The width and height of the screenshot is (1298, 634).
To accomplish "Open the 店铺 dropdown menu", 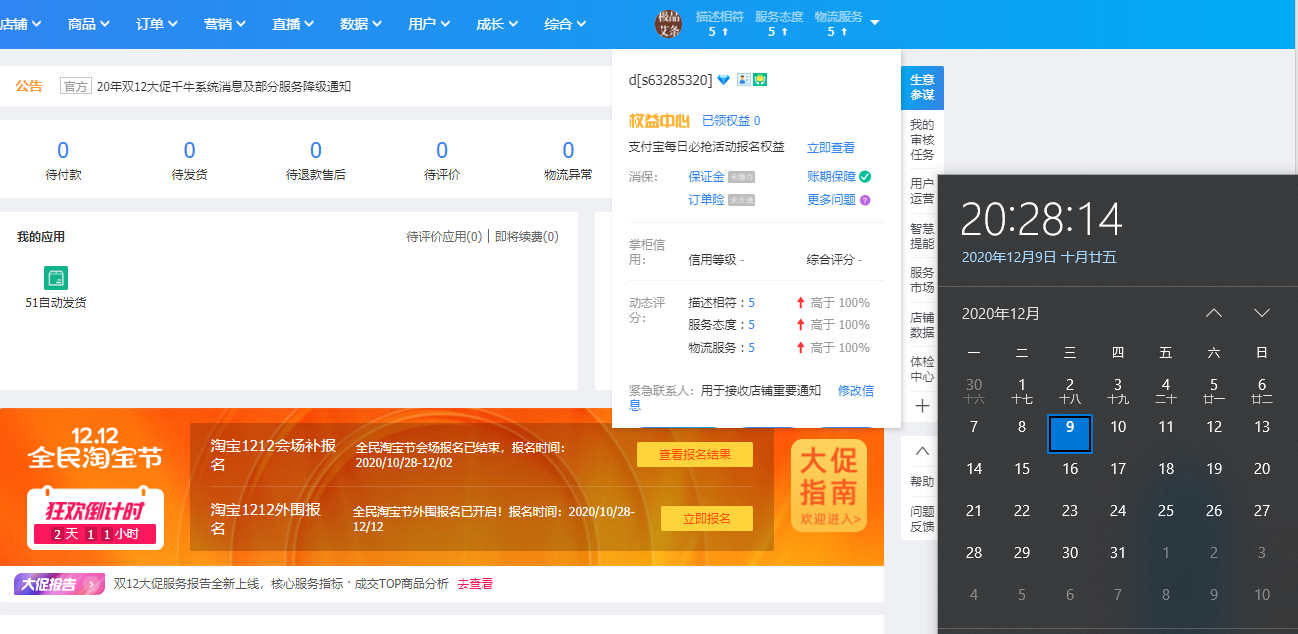I will coord(21,24).
